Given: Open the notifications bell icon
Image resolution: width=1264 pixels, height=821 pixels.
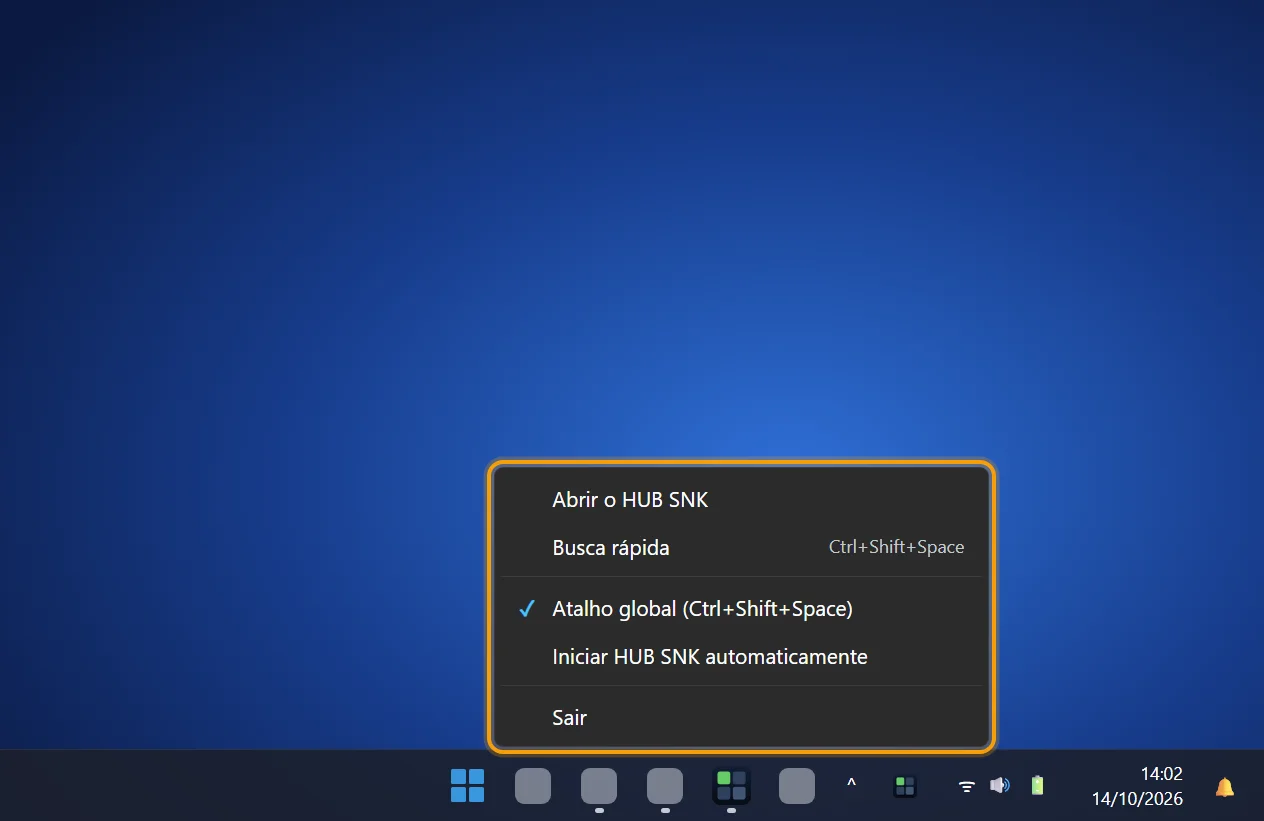Looking at the screenshot, I should pos(1224,787).
